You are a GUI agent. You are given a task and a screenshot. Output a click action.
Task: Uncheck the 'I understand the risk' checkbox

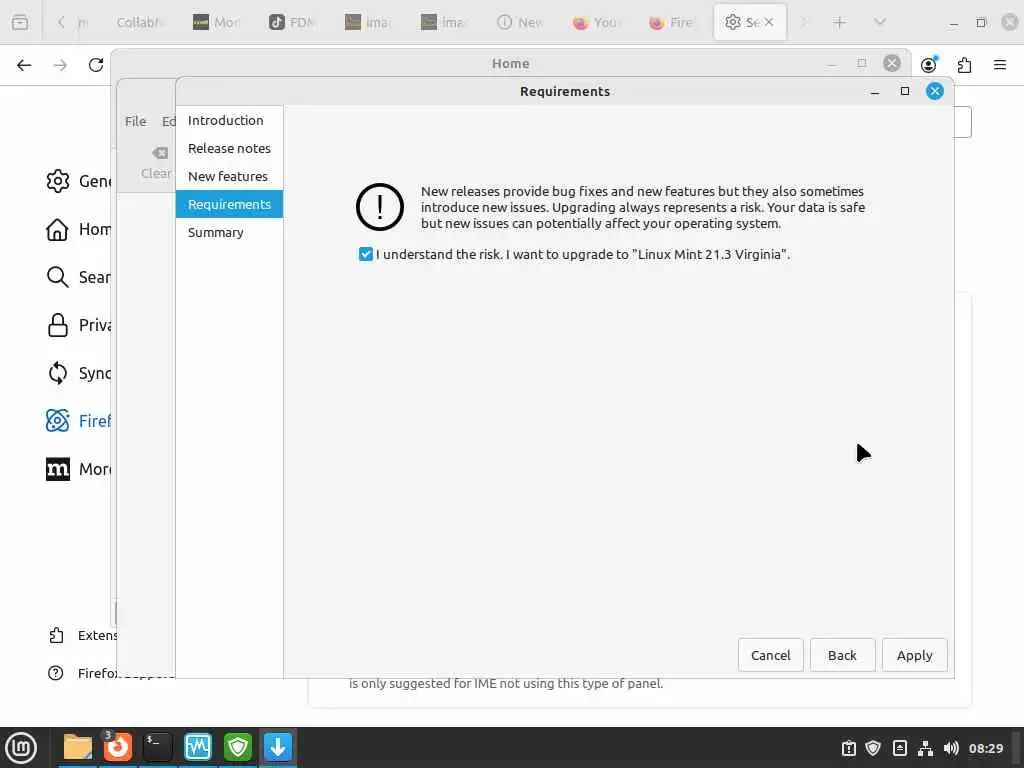(366, 254)
